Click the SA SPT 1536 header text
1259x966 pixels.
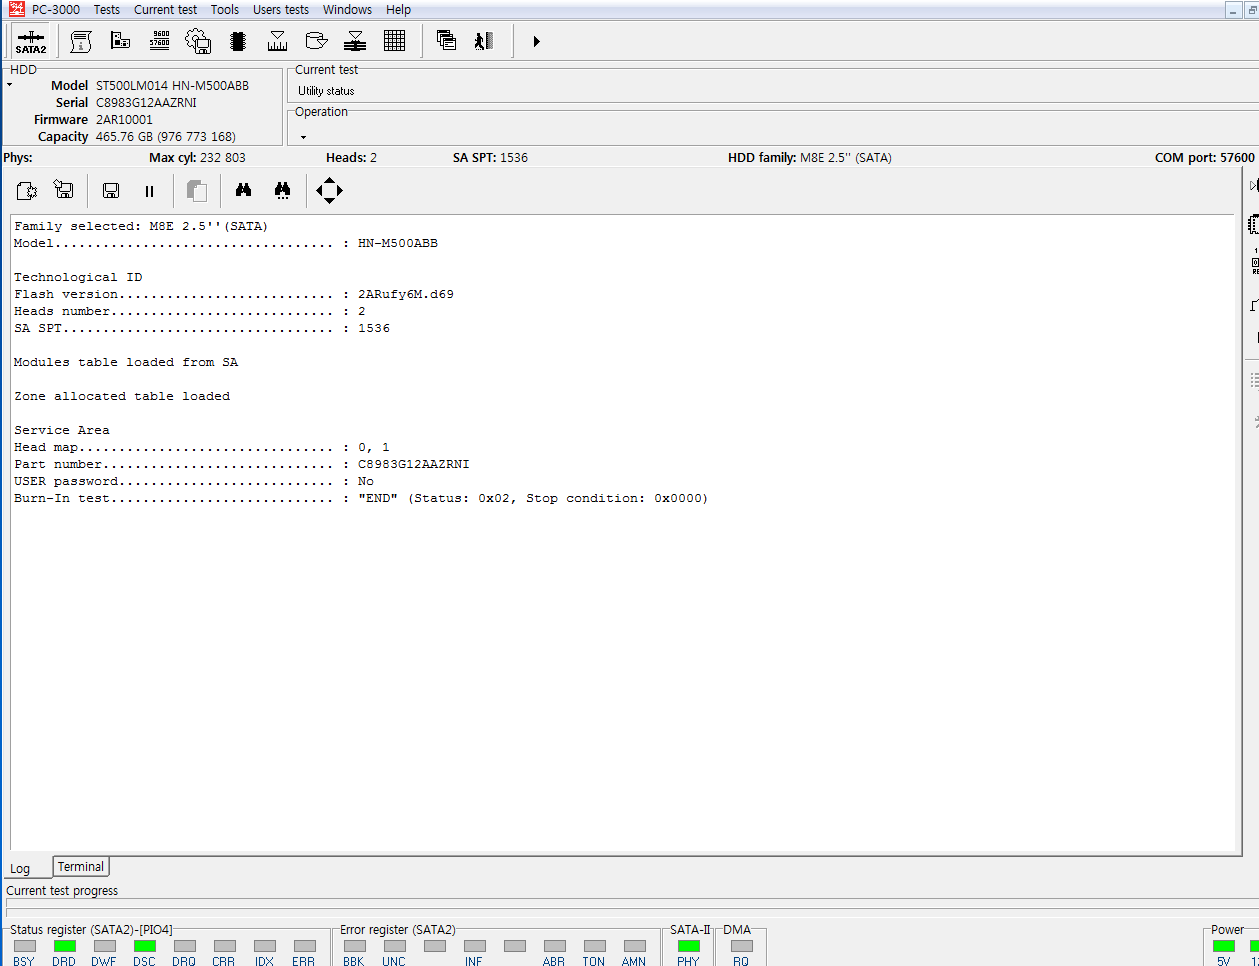click(x=490, y=158)
